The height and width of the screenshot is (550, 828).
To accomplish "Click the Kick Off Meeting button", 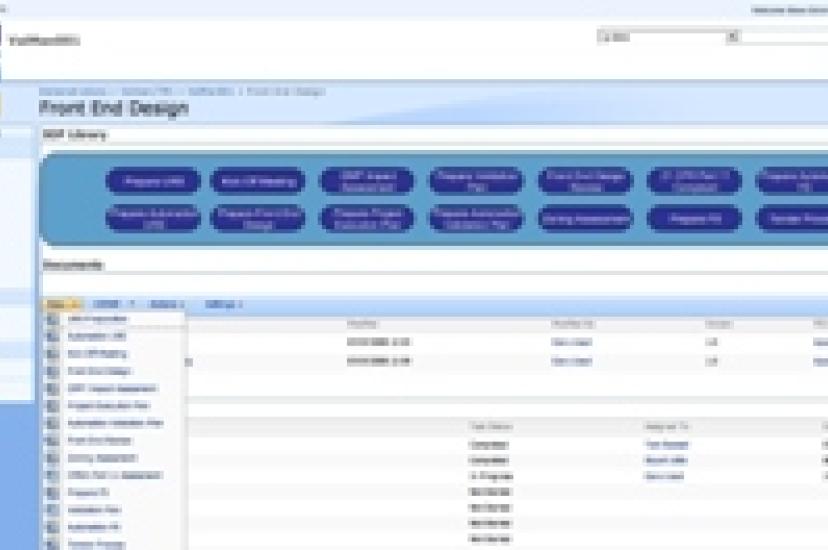I will (258, 181).
